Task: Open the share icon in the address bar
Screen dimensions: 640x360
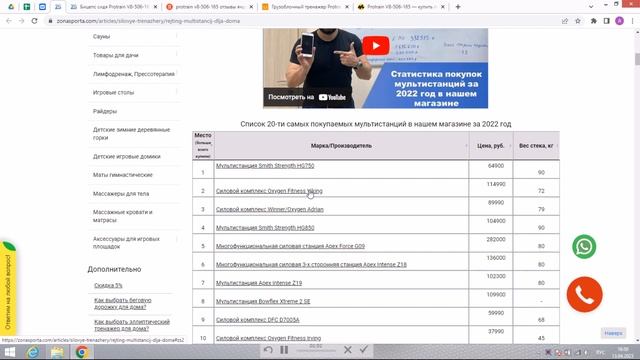Action: point(565,21)
